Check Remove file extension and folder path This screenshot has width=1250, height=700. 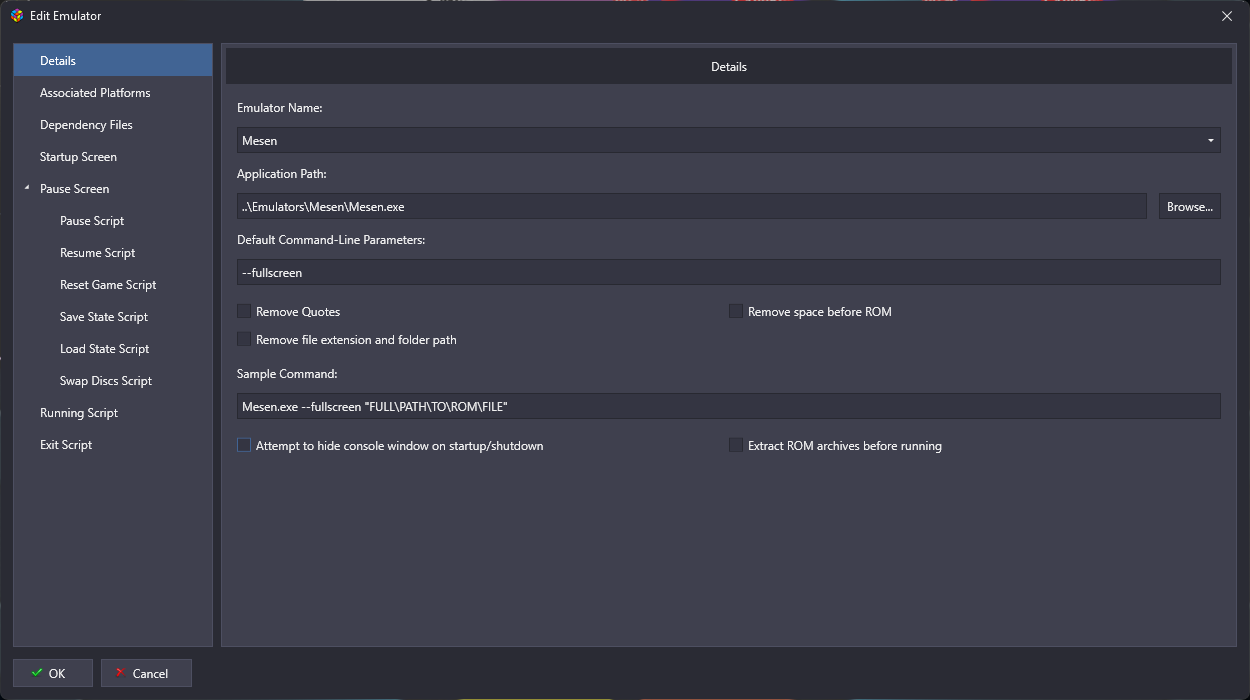(x=244, y=340)
